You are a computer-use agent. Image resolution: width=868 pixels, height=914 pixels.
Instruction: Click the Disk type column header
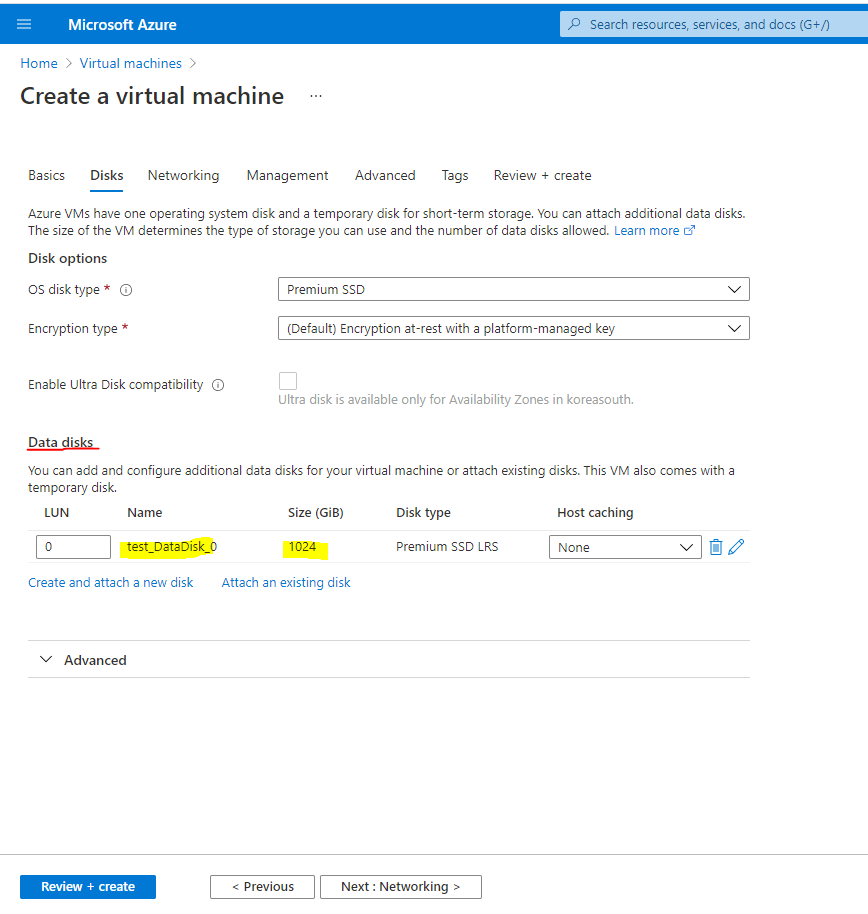tap(423, 512)
